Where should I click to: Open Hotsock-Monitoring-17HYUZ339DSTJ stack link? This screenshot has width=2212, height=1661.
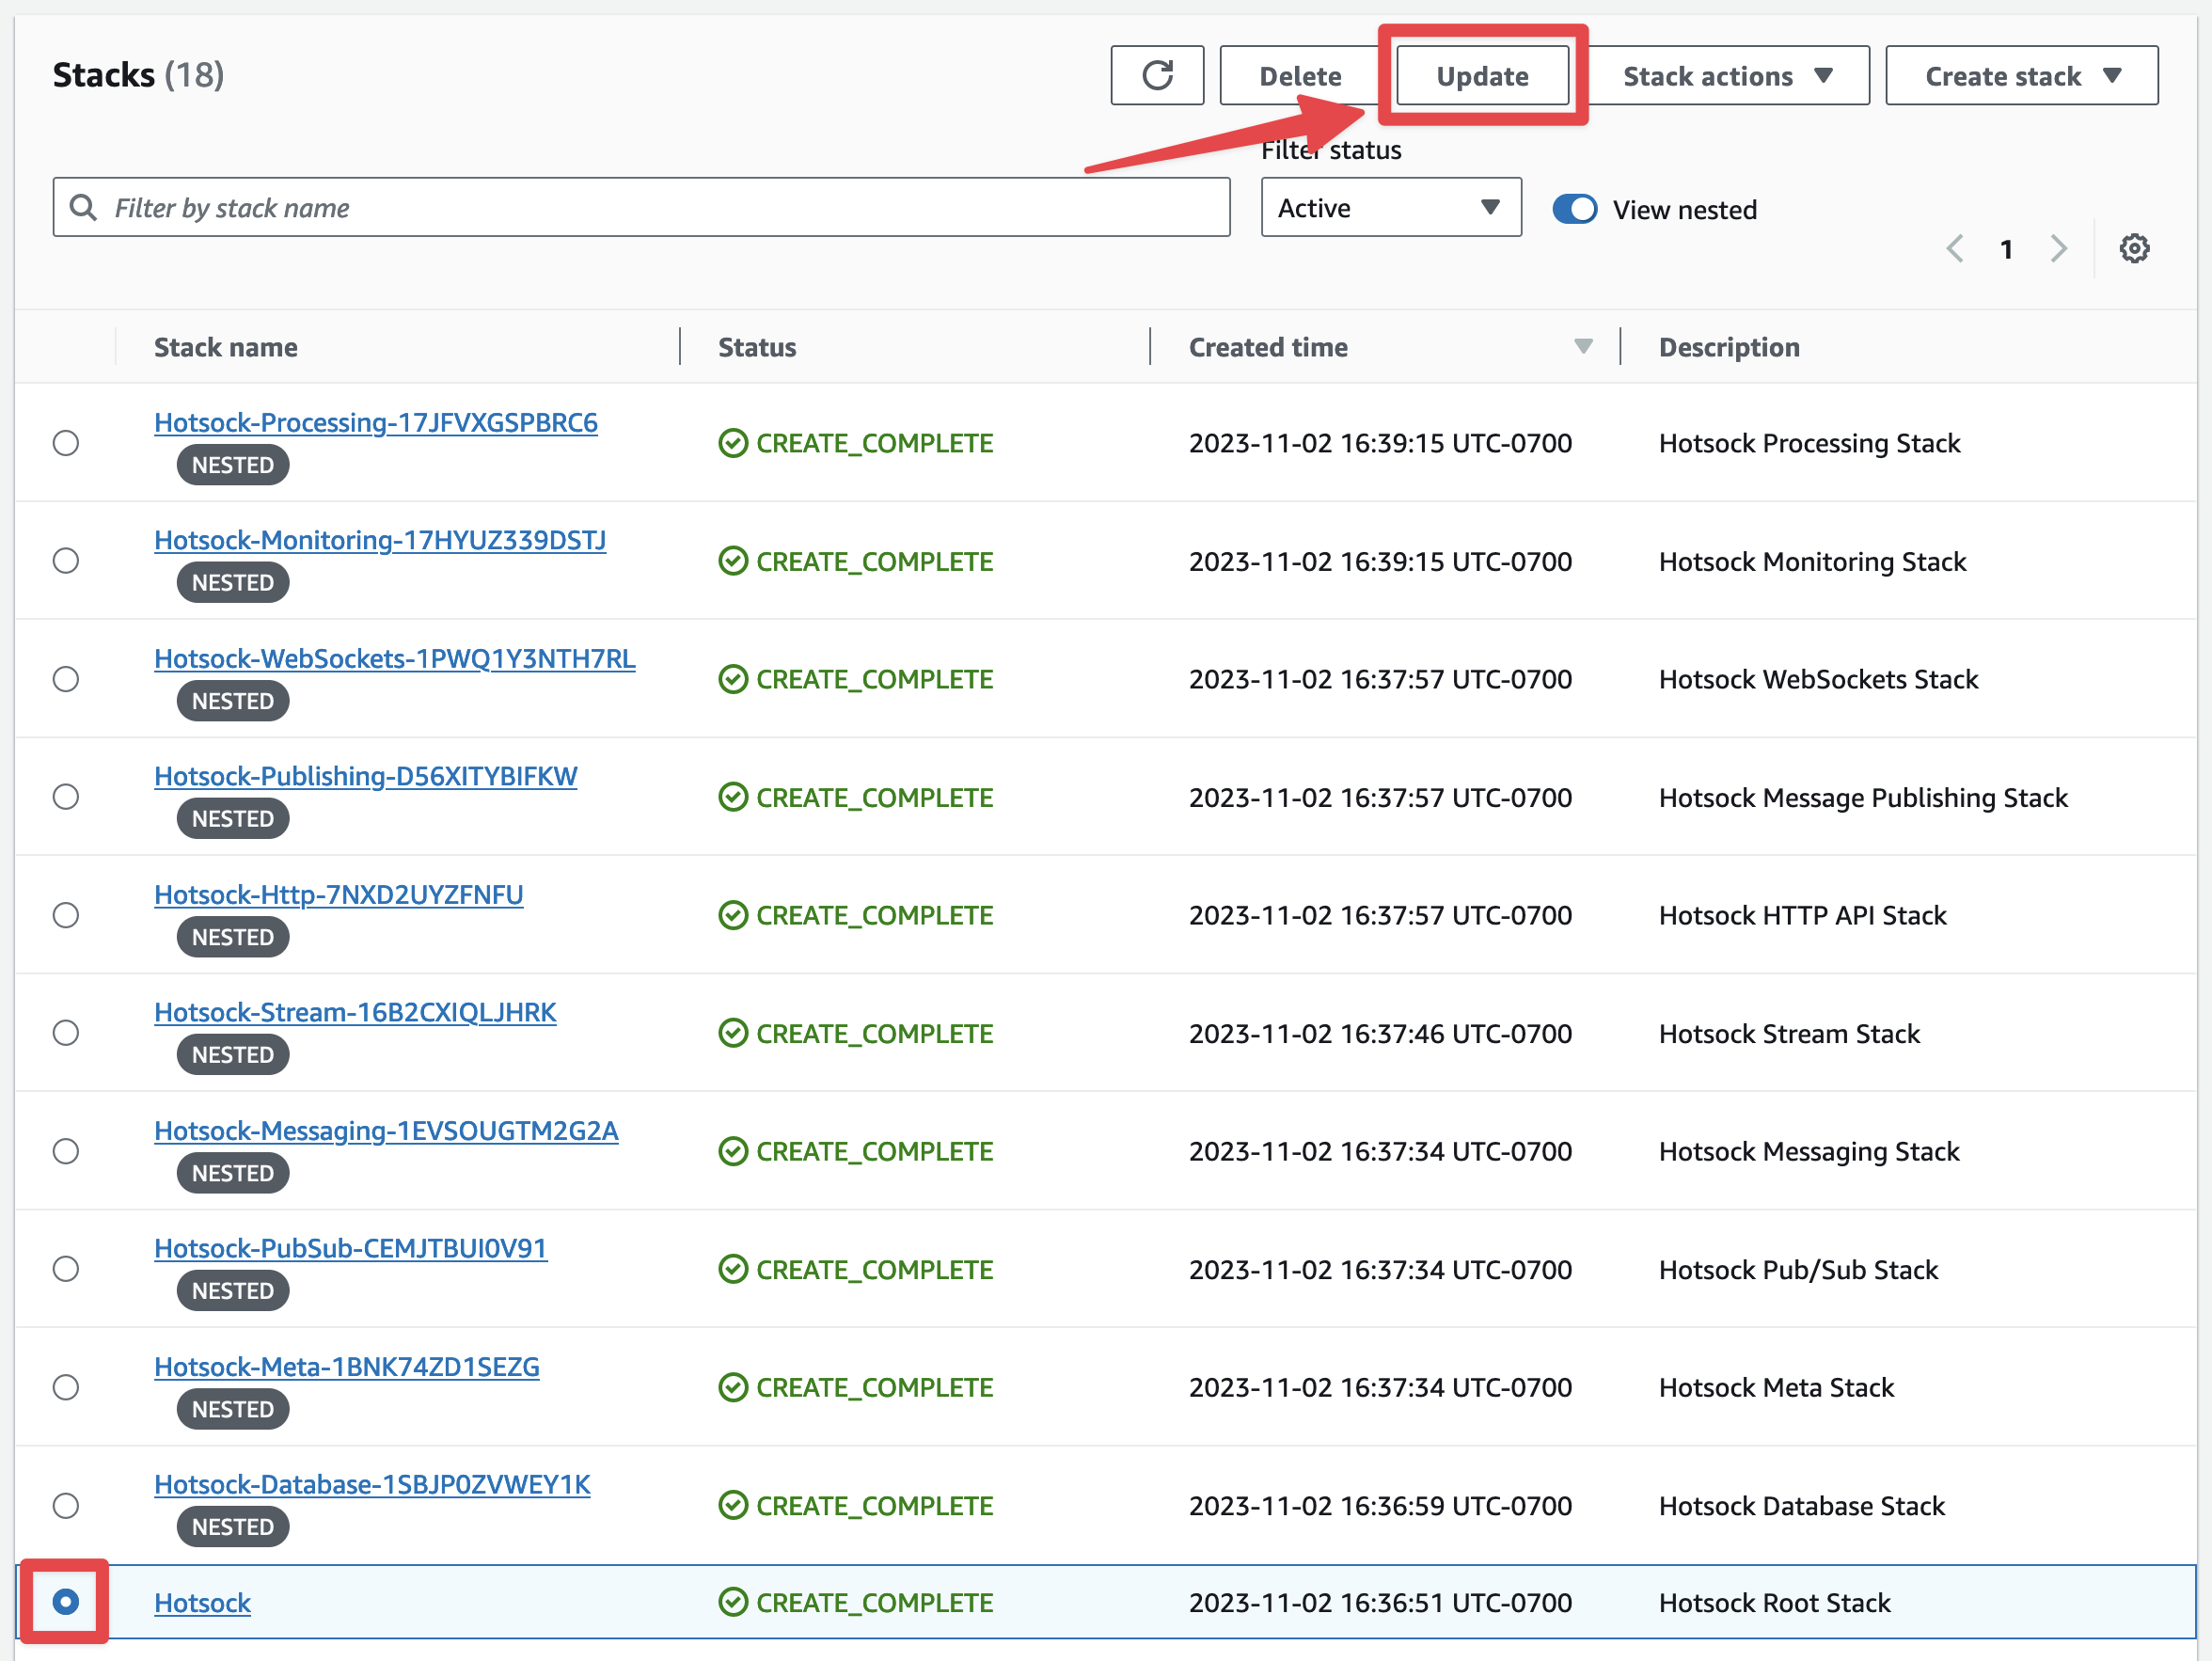[380, 540]
